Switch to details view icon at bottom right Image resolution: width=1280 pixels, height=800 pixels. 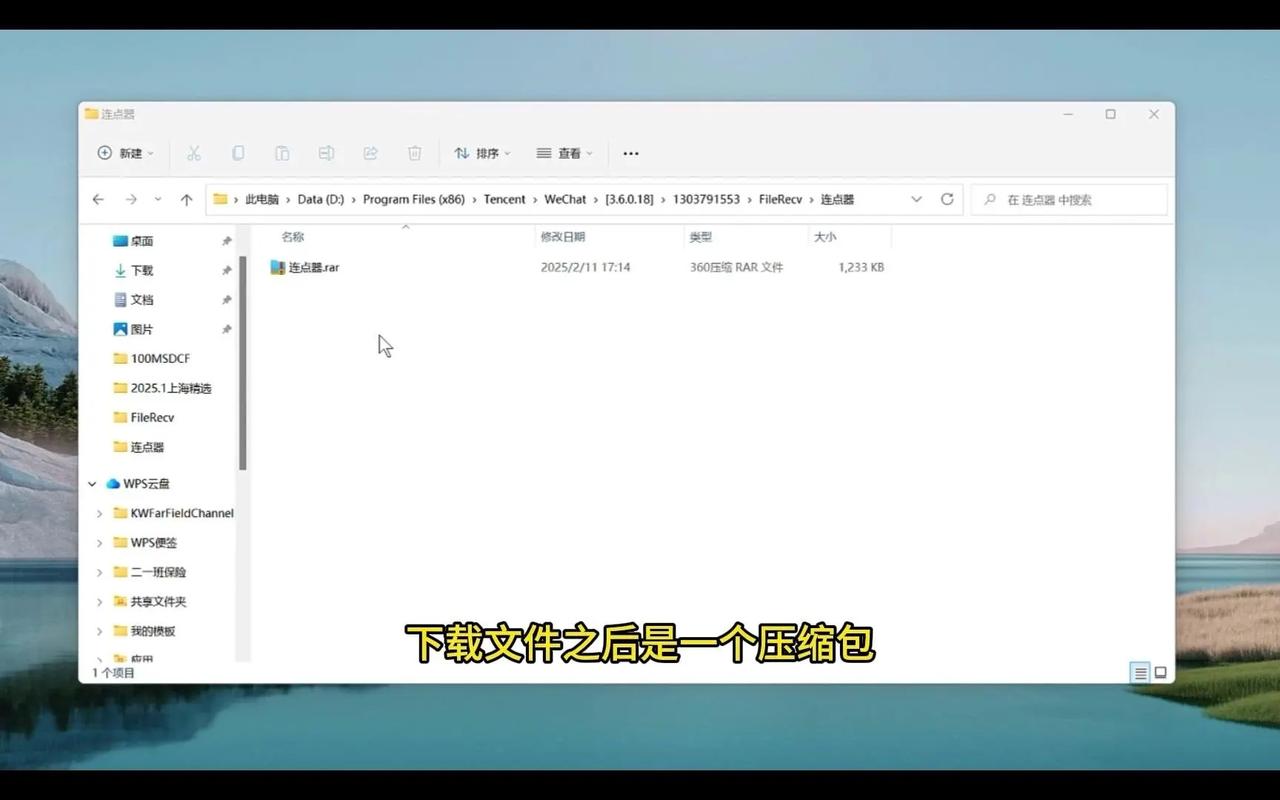click(x=1140, y=673)
